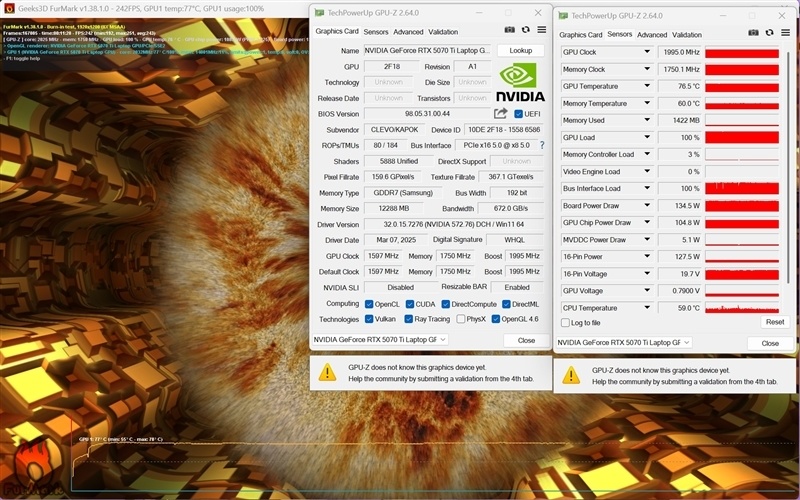Click the refresh icon in left GPU-Z window

(526, 30)
